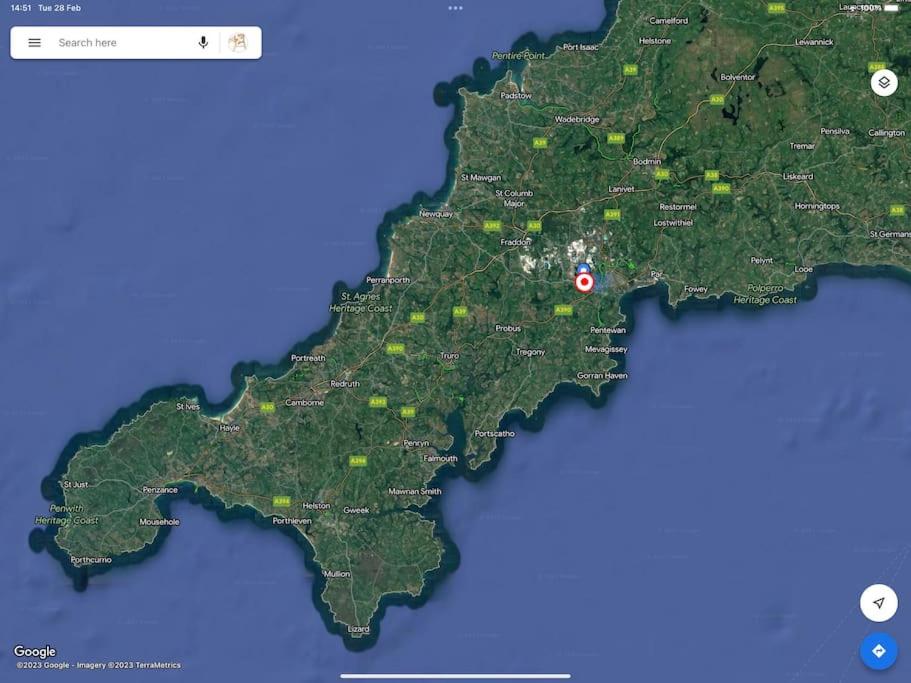Select the St Ives label

click(188, 407)
